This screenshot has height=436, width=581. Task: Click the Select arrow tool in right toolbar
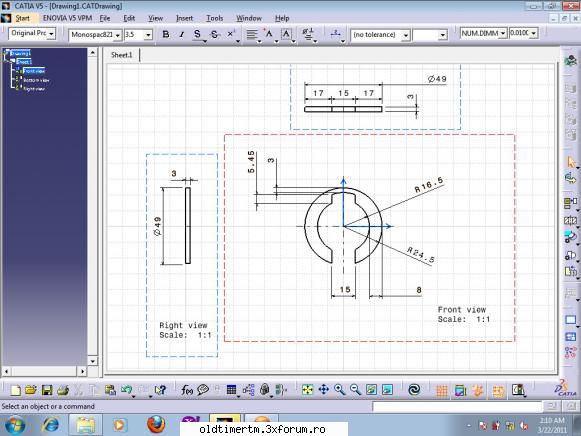pos(571,162)
